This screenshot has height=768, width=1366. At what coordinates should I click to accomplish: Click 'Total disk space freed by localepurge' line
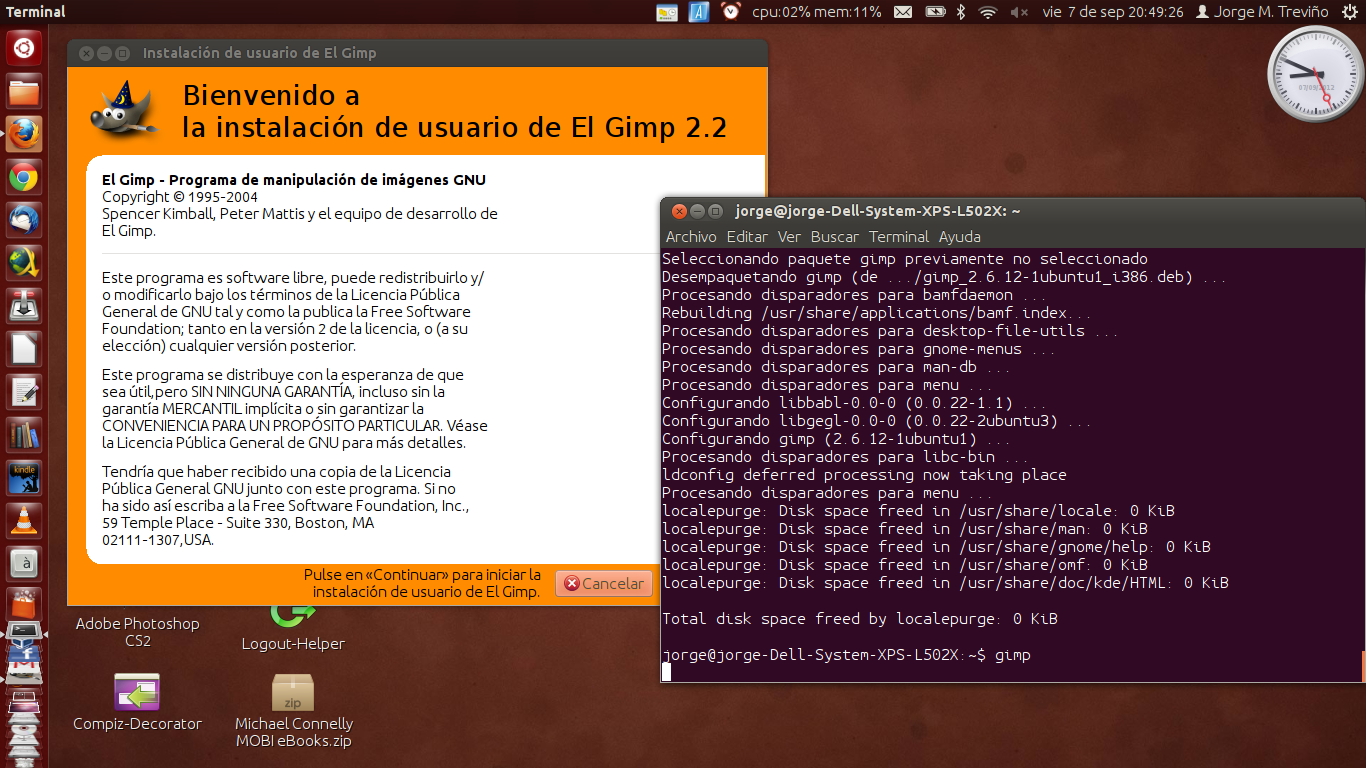point(860,619)
